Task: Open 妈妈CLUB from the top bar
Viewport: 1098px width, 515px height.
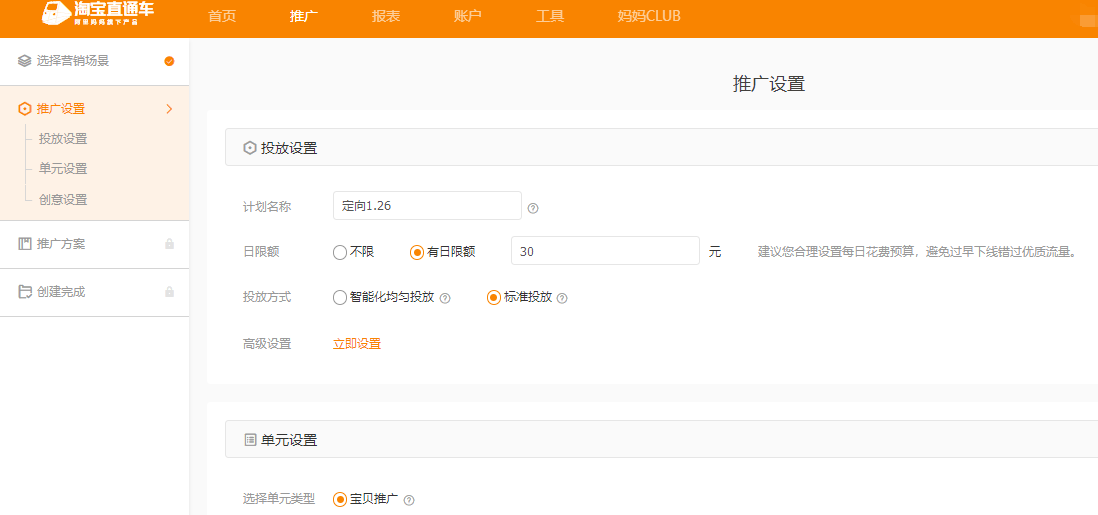Action: (x=651, y=16)
